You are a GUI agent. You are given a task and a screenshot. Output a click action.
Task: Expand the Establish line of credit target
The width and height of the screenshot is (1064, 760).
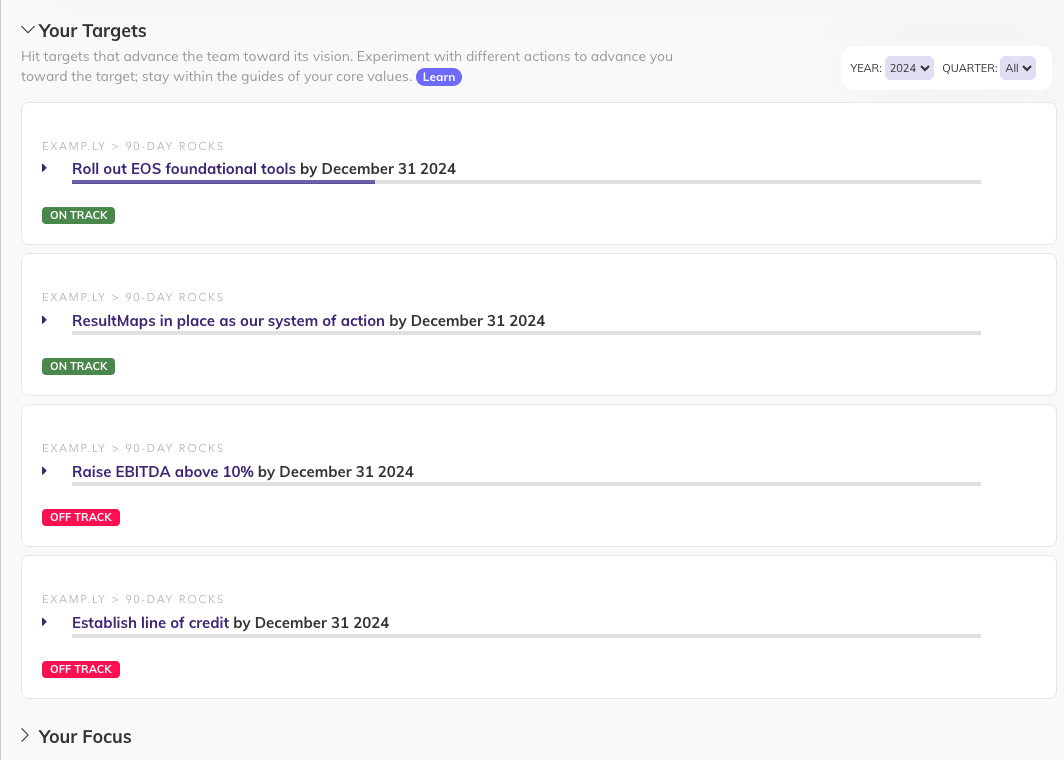point(45,622)
